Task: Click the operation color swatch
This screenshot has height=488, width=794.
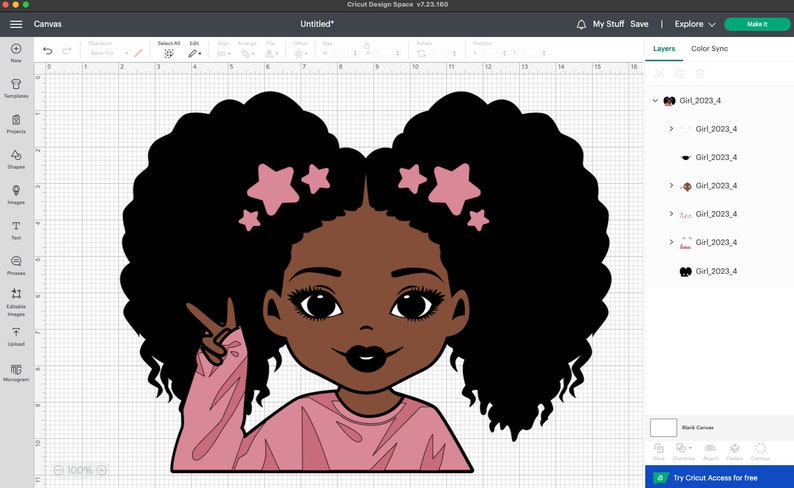Action: (138, 53)
